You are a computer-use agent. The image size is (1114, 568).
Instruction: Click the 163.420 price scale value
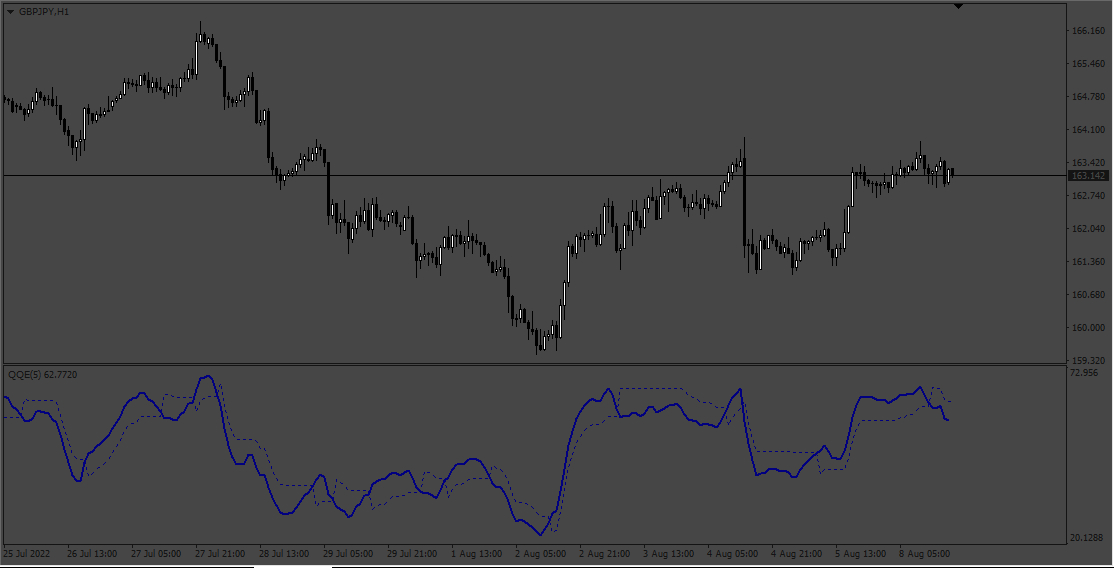[x=1087, y=163]
